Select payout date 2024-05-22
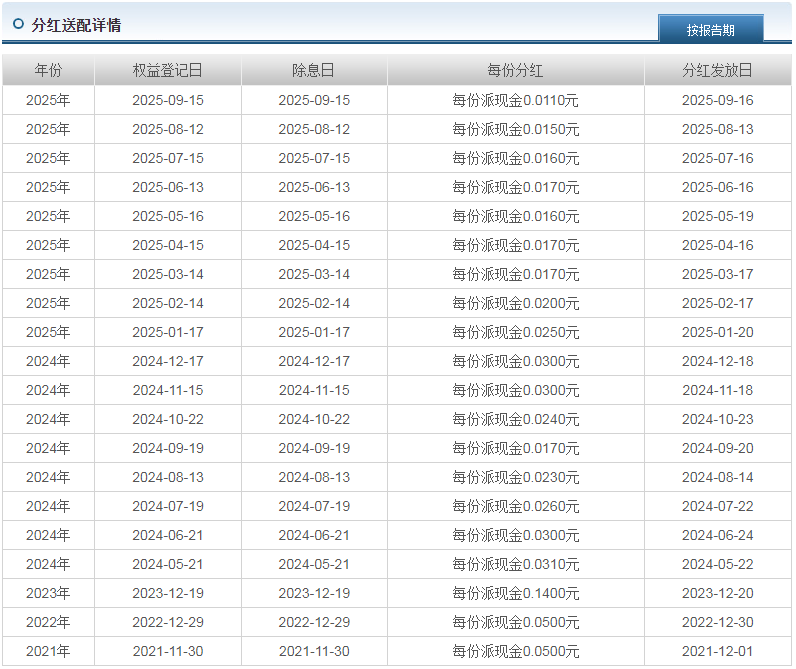This screenshot has width=796, height=669. point(717,564)
